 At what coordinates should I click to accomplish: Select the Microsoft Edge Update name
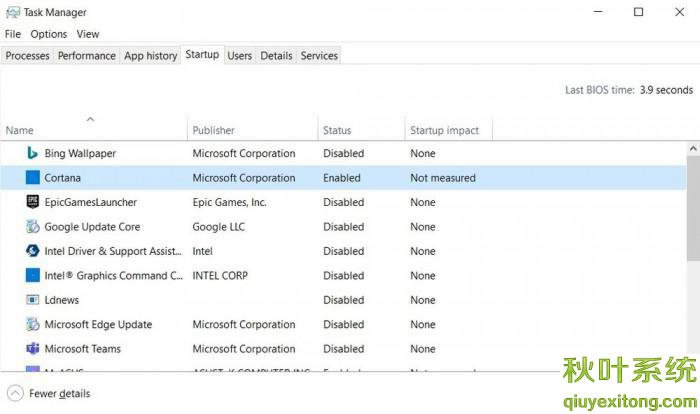click(98, 324)
